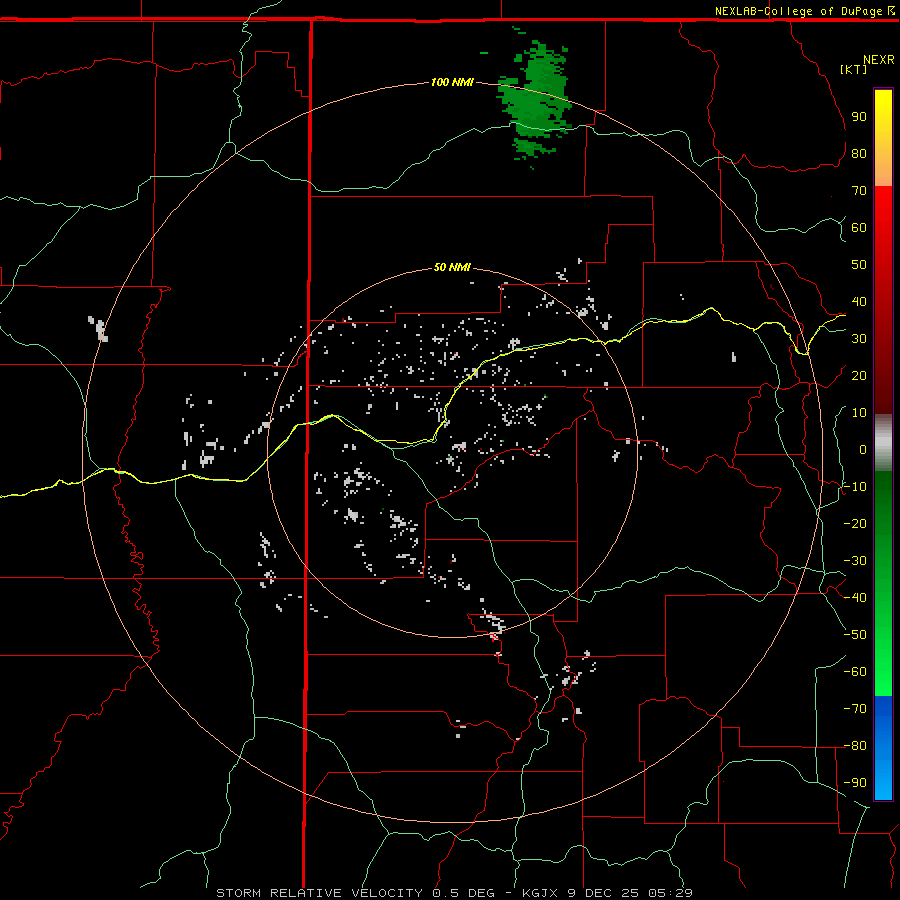Click the 05:29 timestamp in the caption
This screenshot has height=900, width=900.
coord(671,893)
